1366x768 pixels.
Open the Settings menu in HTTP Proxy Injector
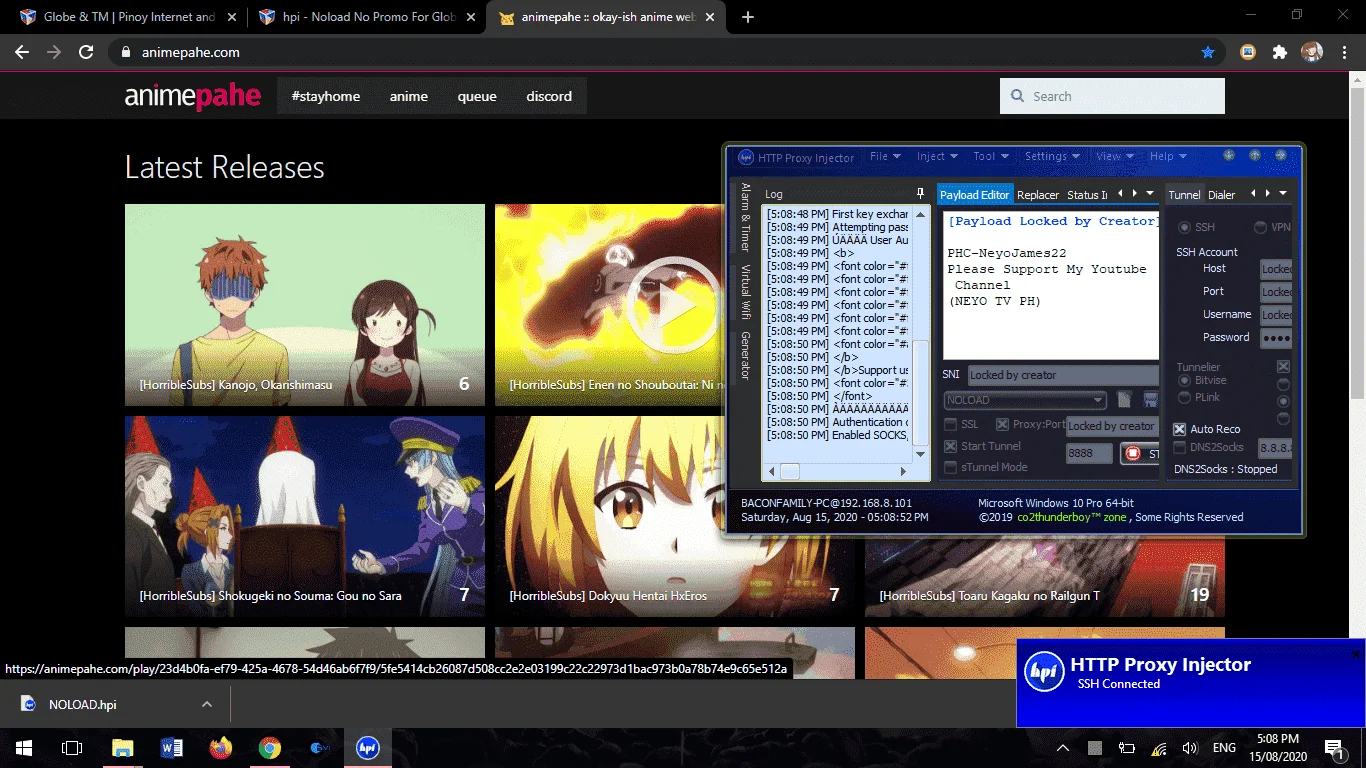pos(1053,157)
